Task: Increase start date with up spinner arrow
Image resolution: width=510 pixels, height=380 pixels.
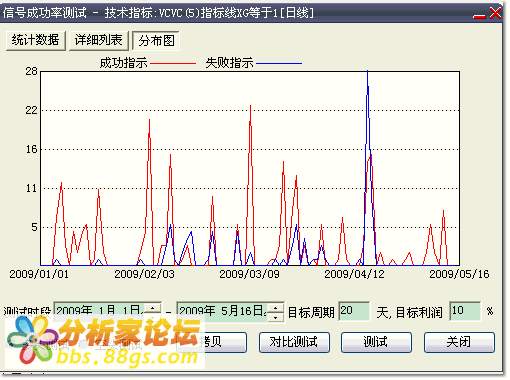Action: coord(153,308)
